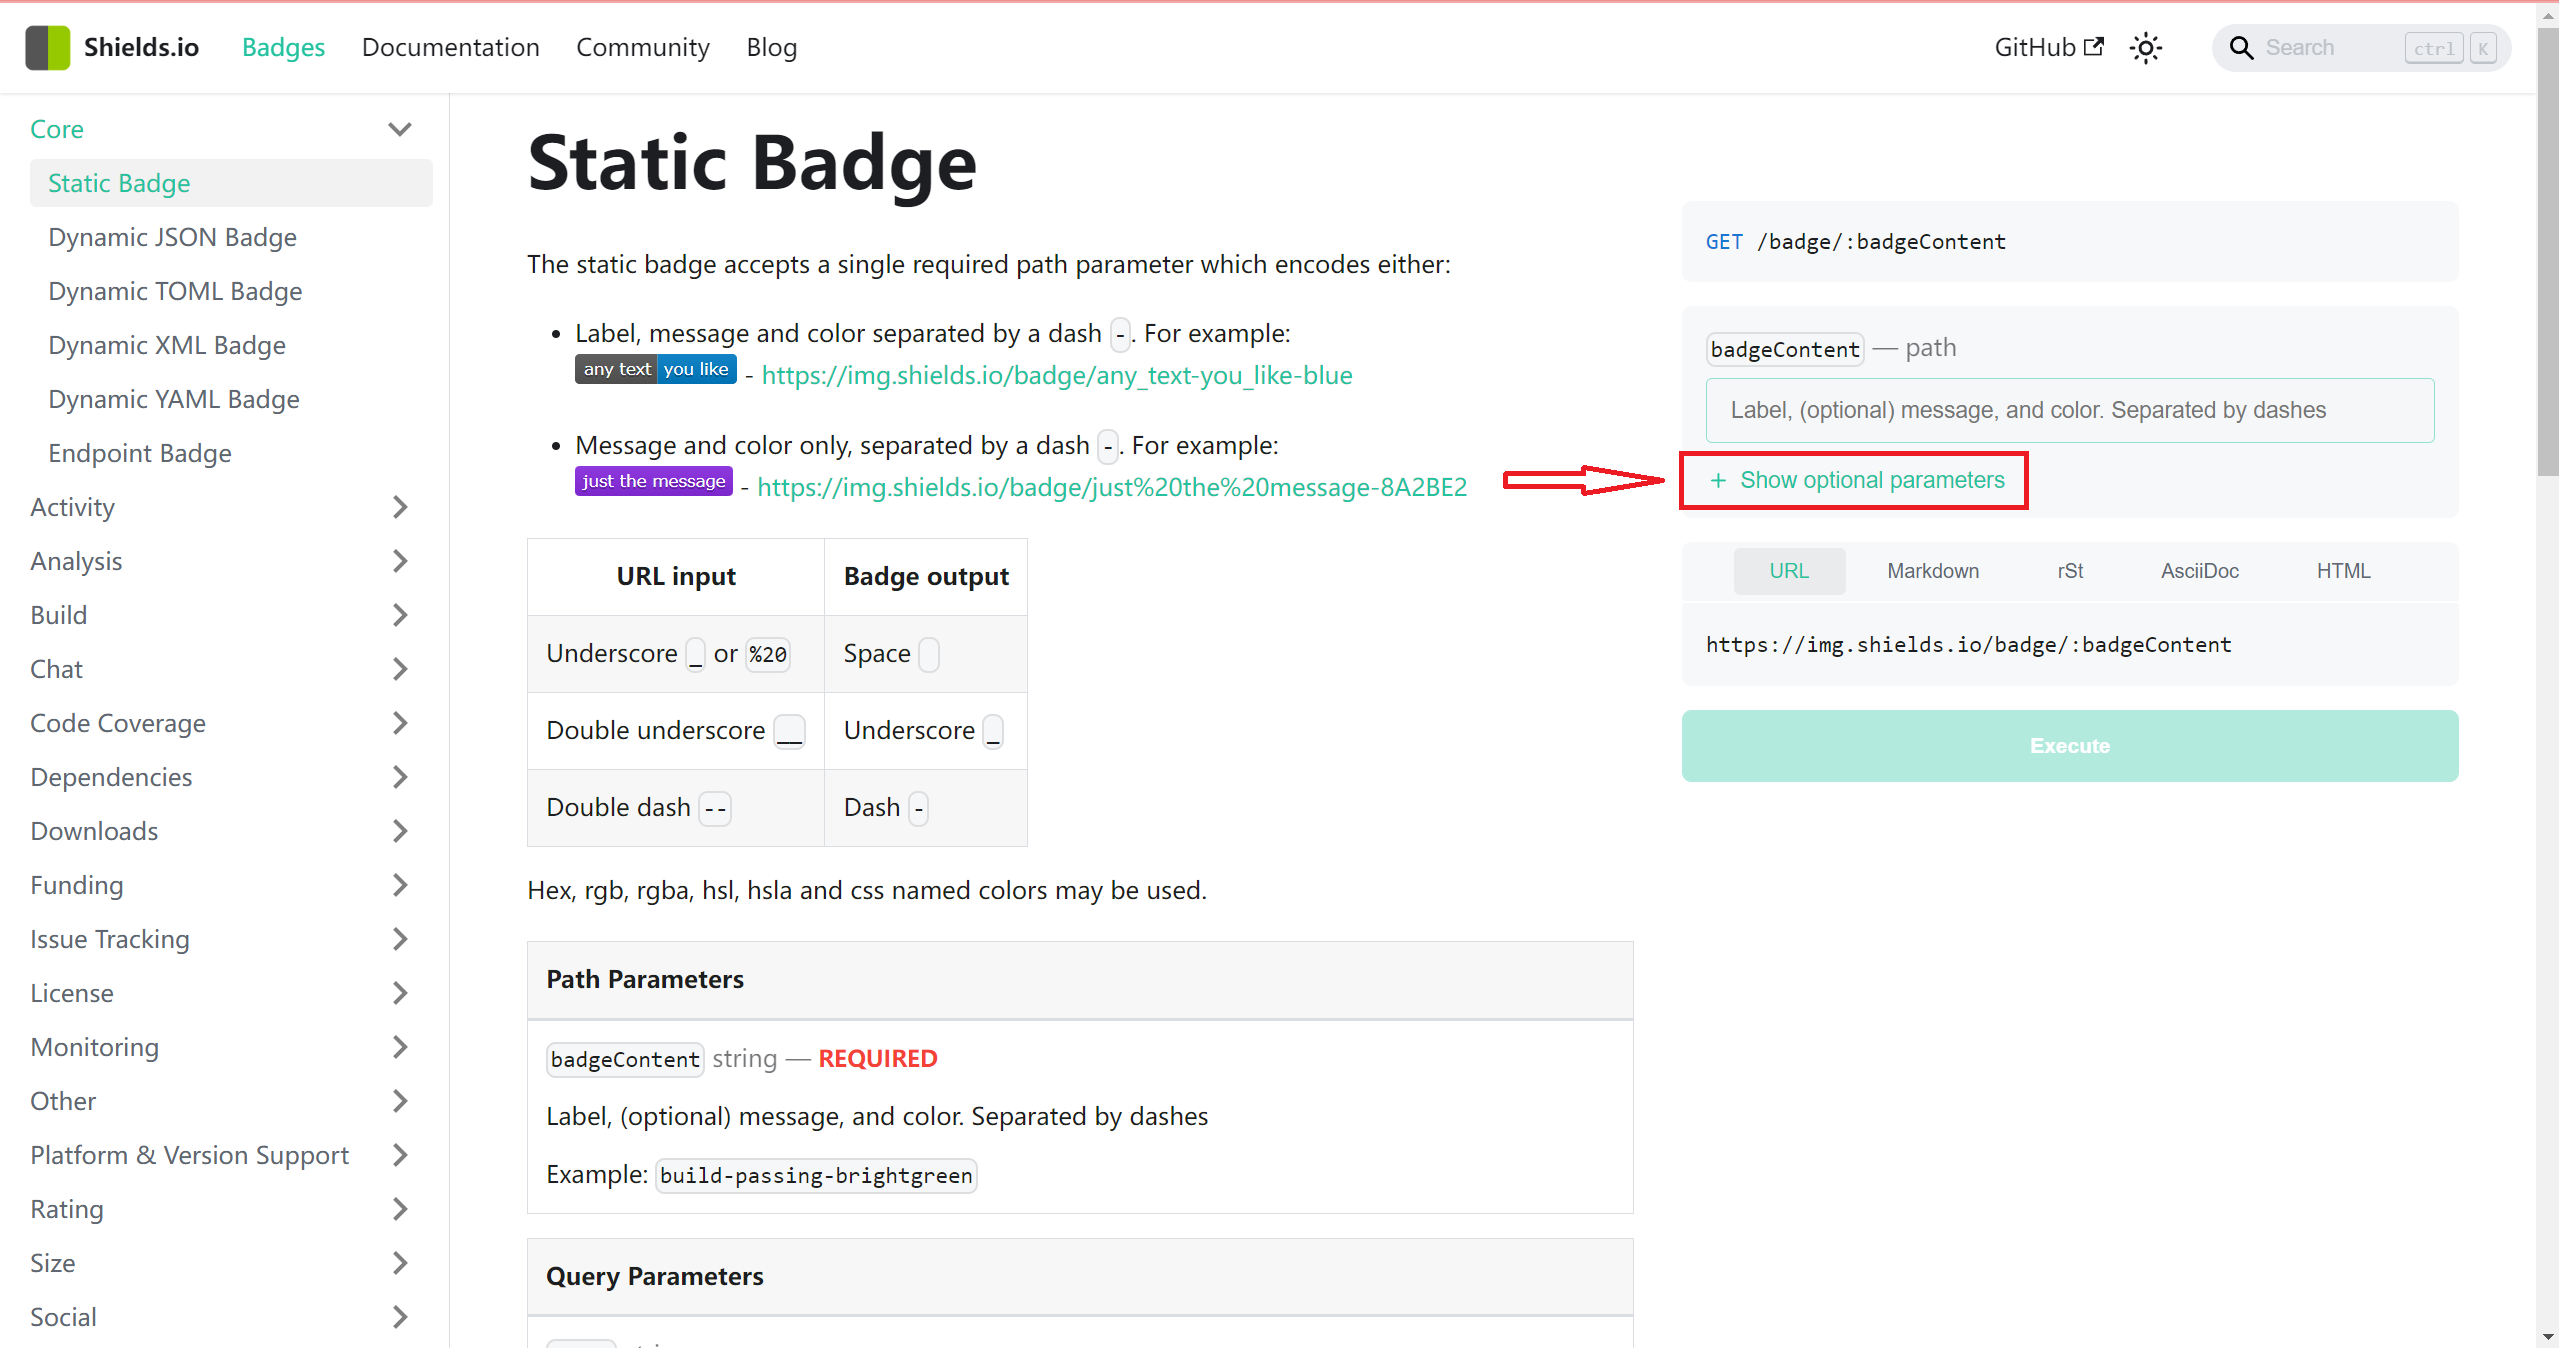Expand the Chat category chevron

[x=399, y=669]
